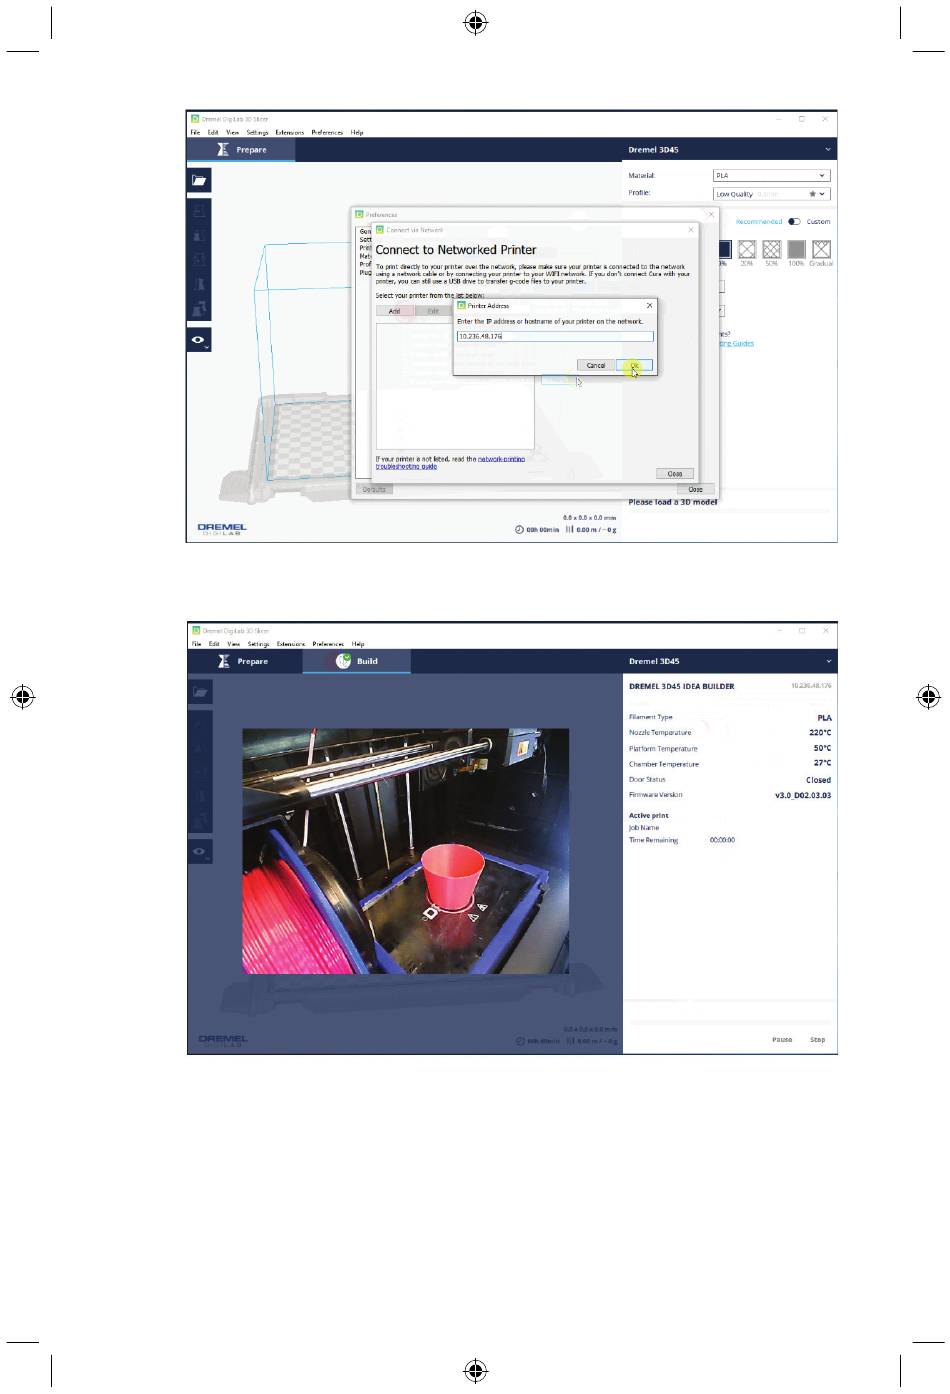Screen dimensions: 950x1394
Task: Click the Add printer button
Action: coord(394,311)
